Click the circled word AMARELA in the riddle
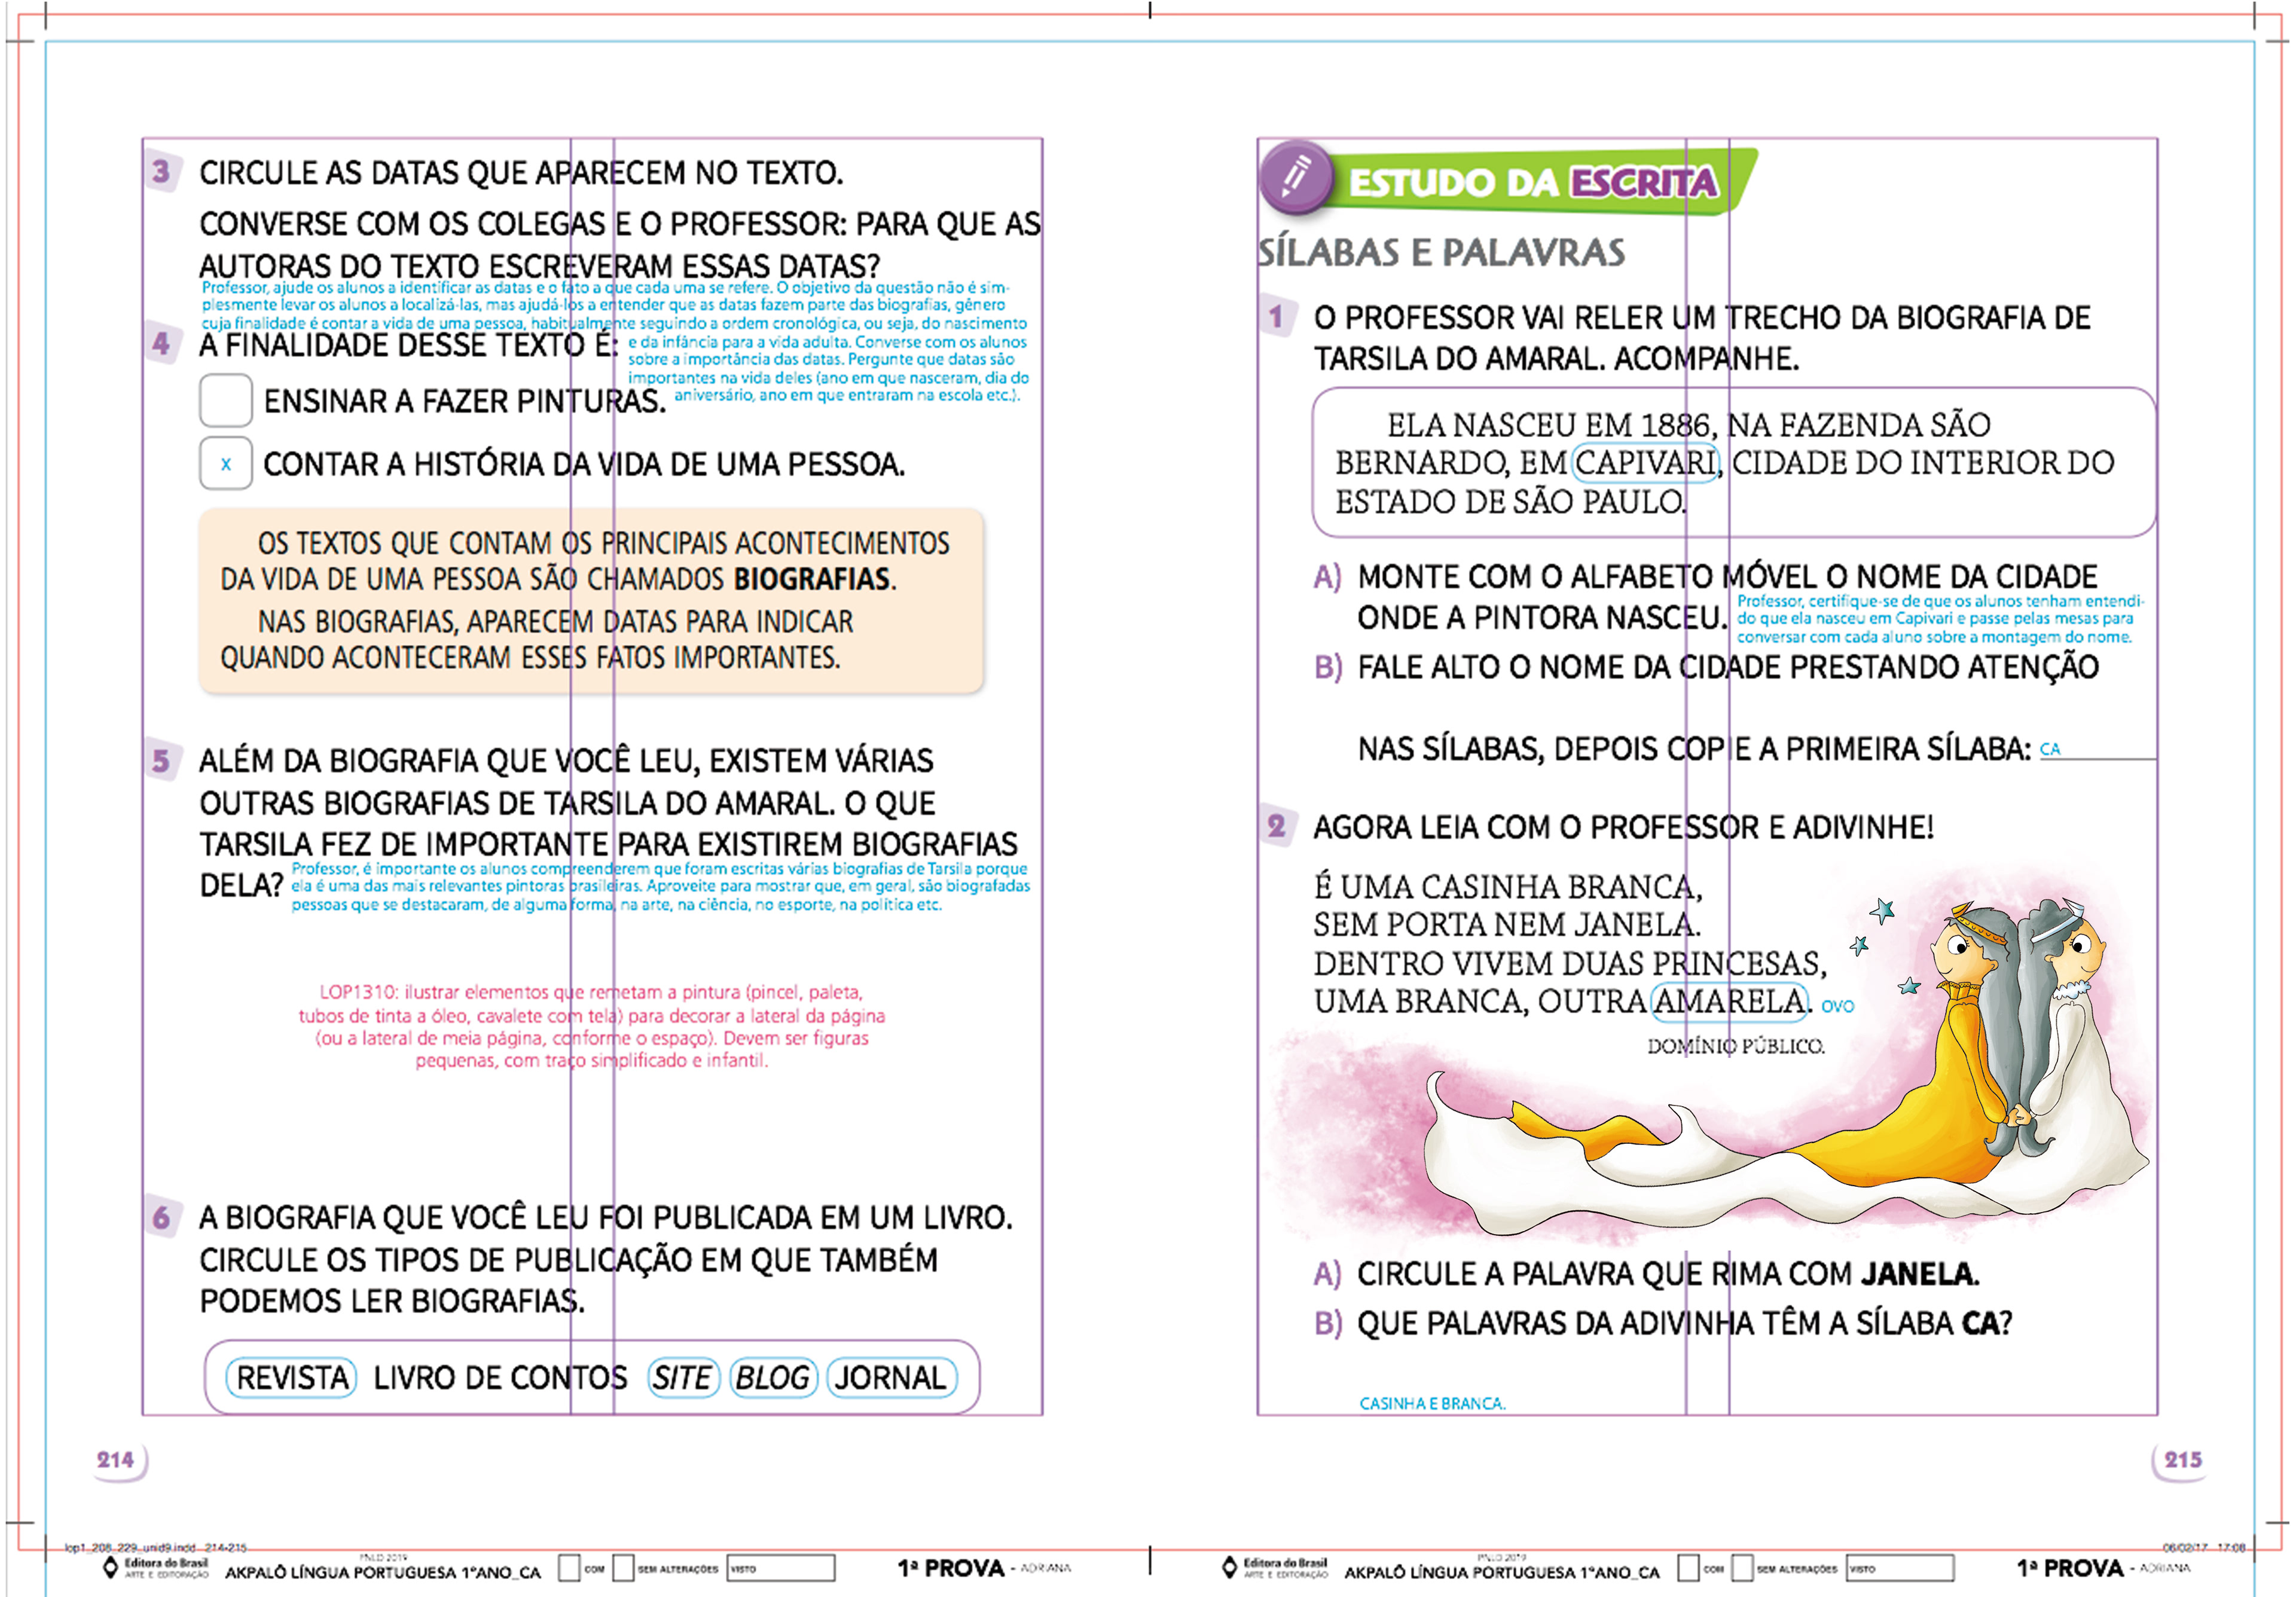 click(1730, 1001)
